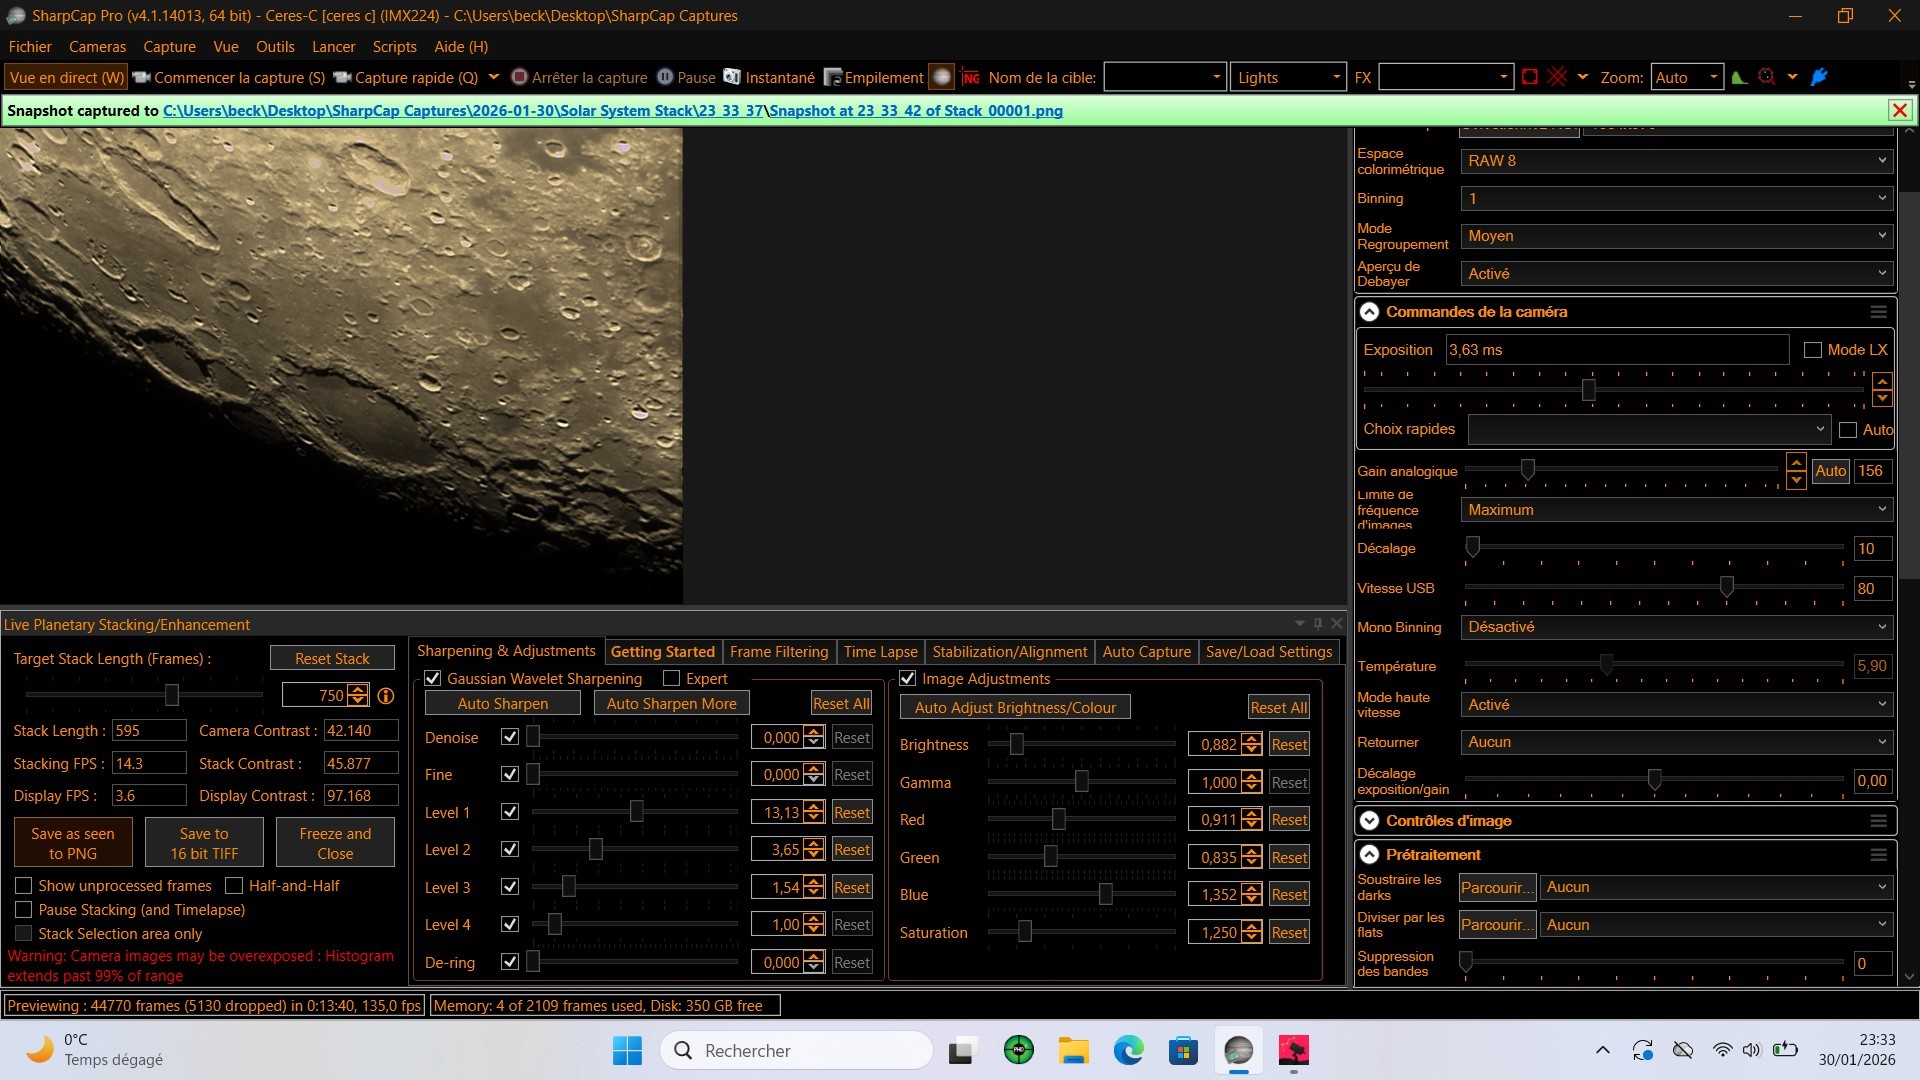Screen dimensions: 1920x1080
Task: Click the Saturation slider handle
Action: pos(1024,932)
